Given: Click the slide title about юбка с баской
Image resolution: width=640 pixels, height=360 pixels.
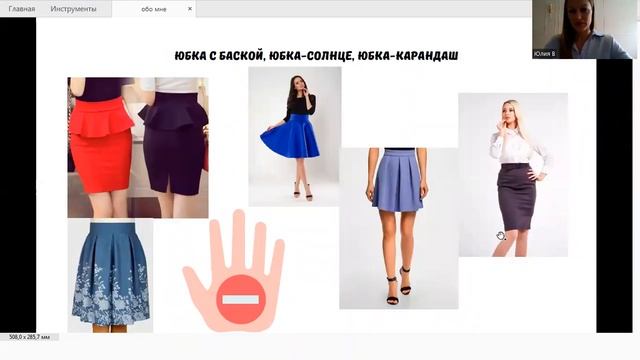Looking at the screenshot, I should [x=316, y=56].
